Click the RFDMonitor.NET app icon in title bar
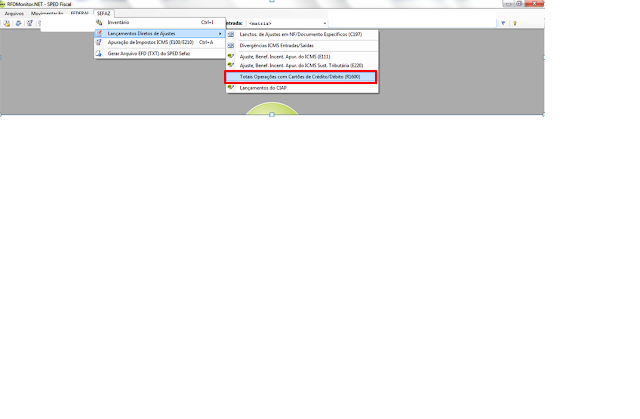The height and width of the screenshot is (419, 640). tap(2, 4)
